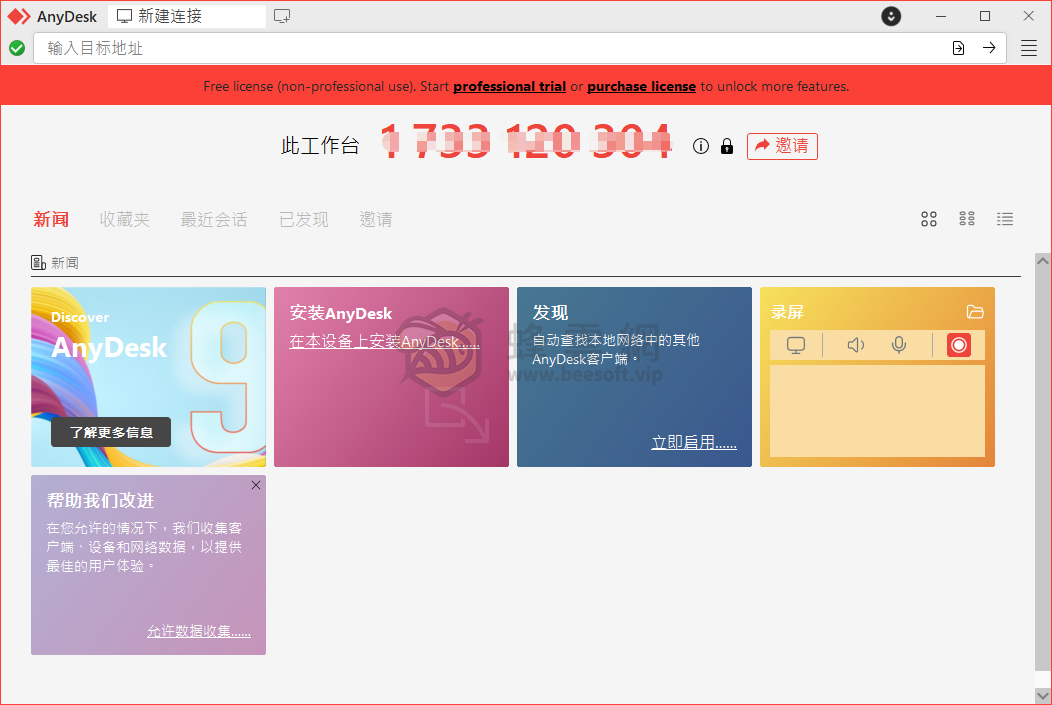Switch to large tiles view
Viewport: 1052px width, 705px height.
(929, 219)
